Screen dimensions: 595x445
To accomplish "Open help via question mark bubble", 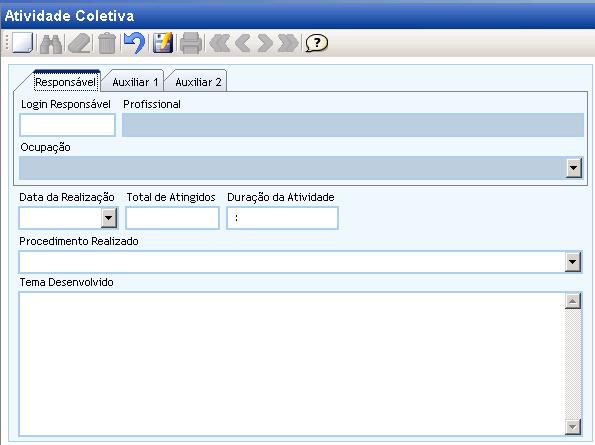I will click(316, 43).
